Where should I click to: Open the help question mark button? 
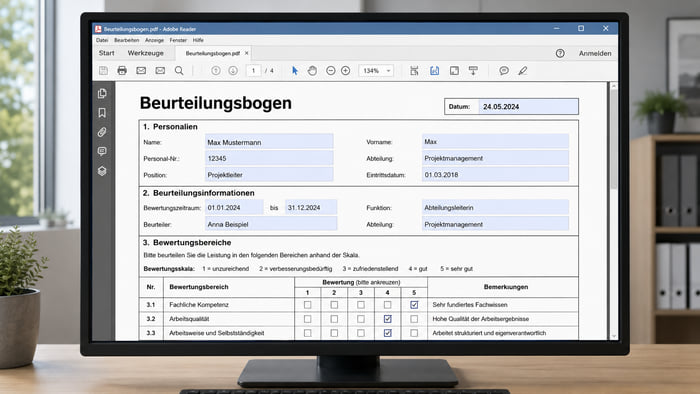(x=560, y=53)
